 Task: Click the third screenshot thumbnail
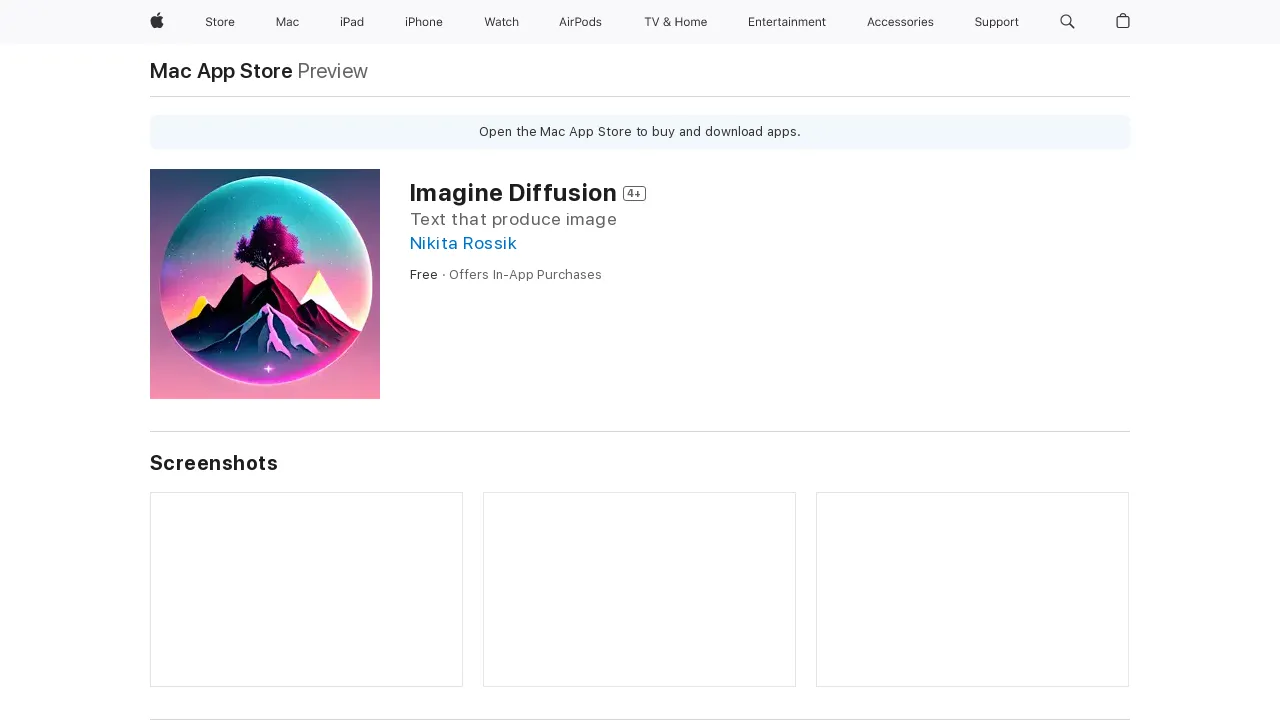pyautogui.click(x=972, y=589)
